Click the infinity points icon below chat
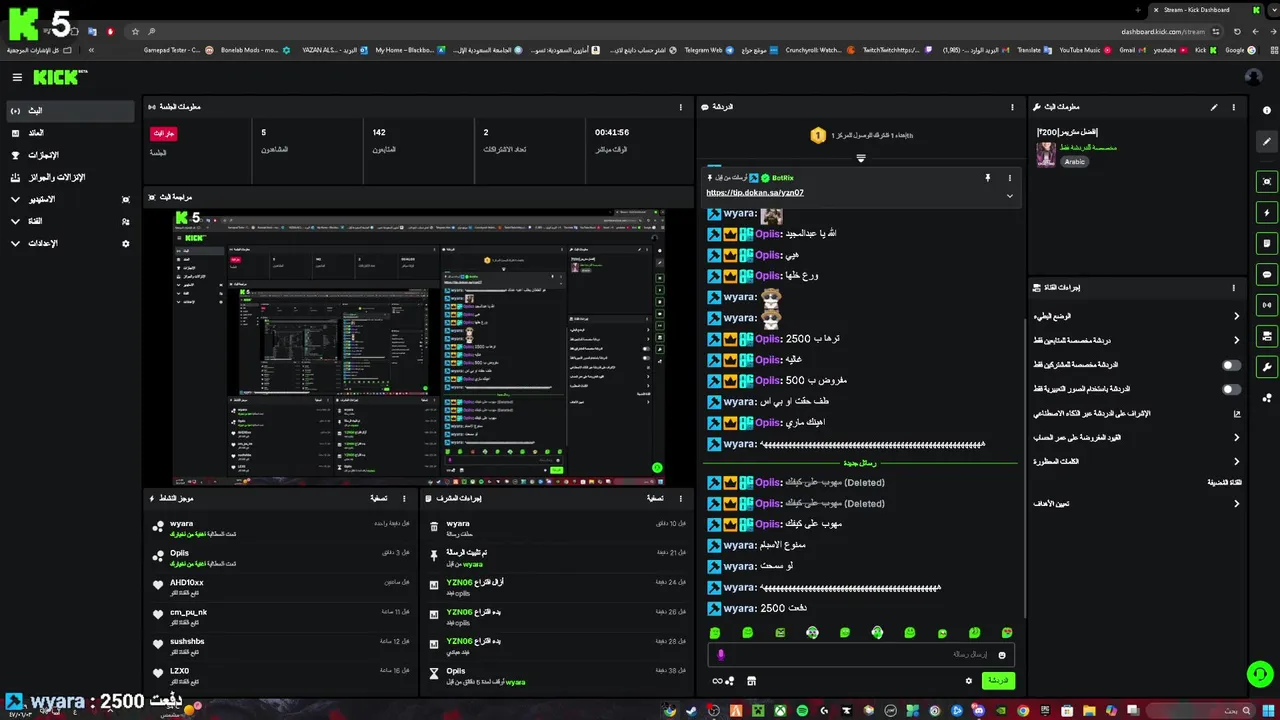Image resolution: width=1280 pixels, height=720 pixels. (x=722, y=681)
